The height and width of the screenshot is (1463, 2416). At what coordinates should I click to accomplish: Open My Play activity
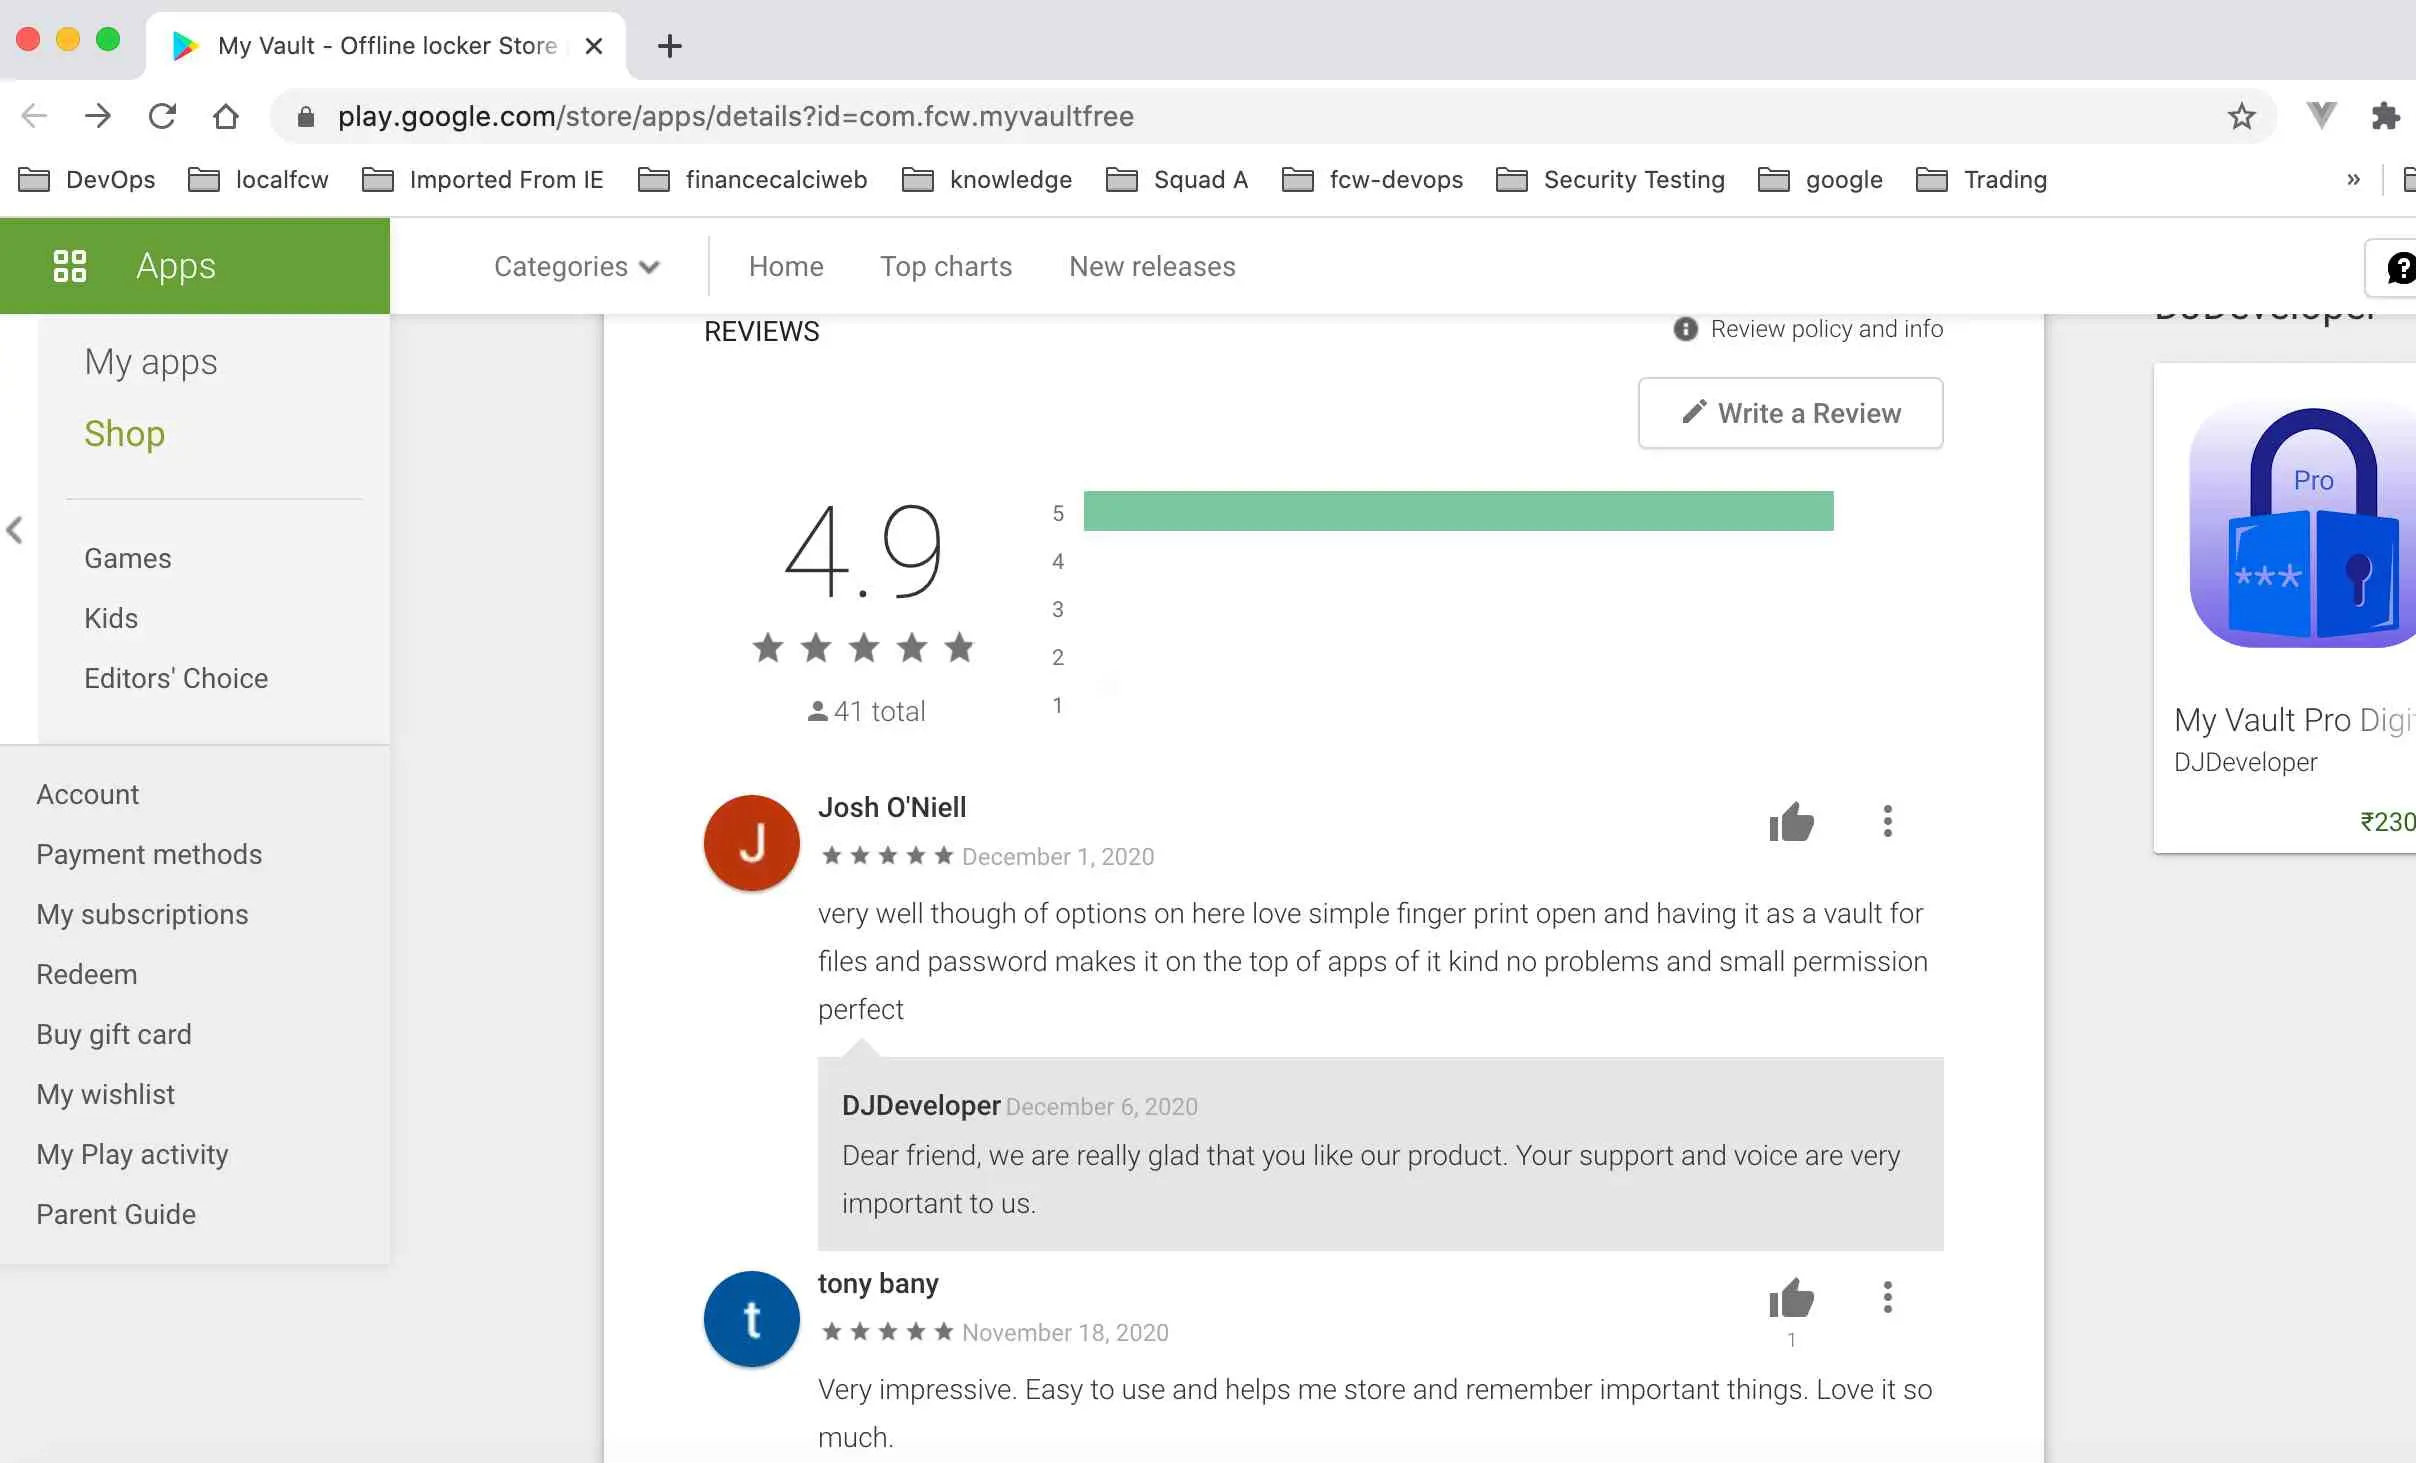132,1154
